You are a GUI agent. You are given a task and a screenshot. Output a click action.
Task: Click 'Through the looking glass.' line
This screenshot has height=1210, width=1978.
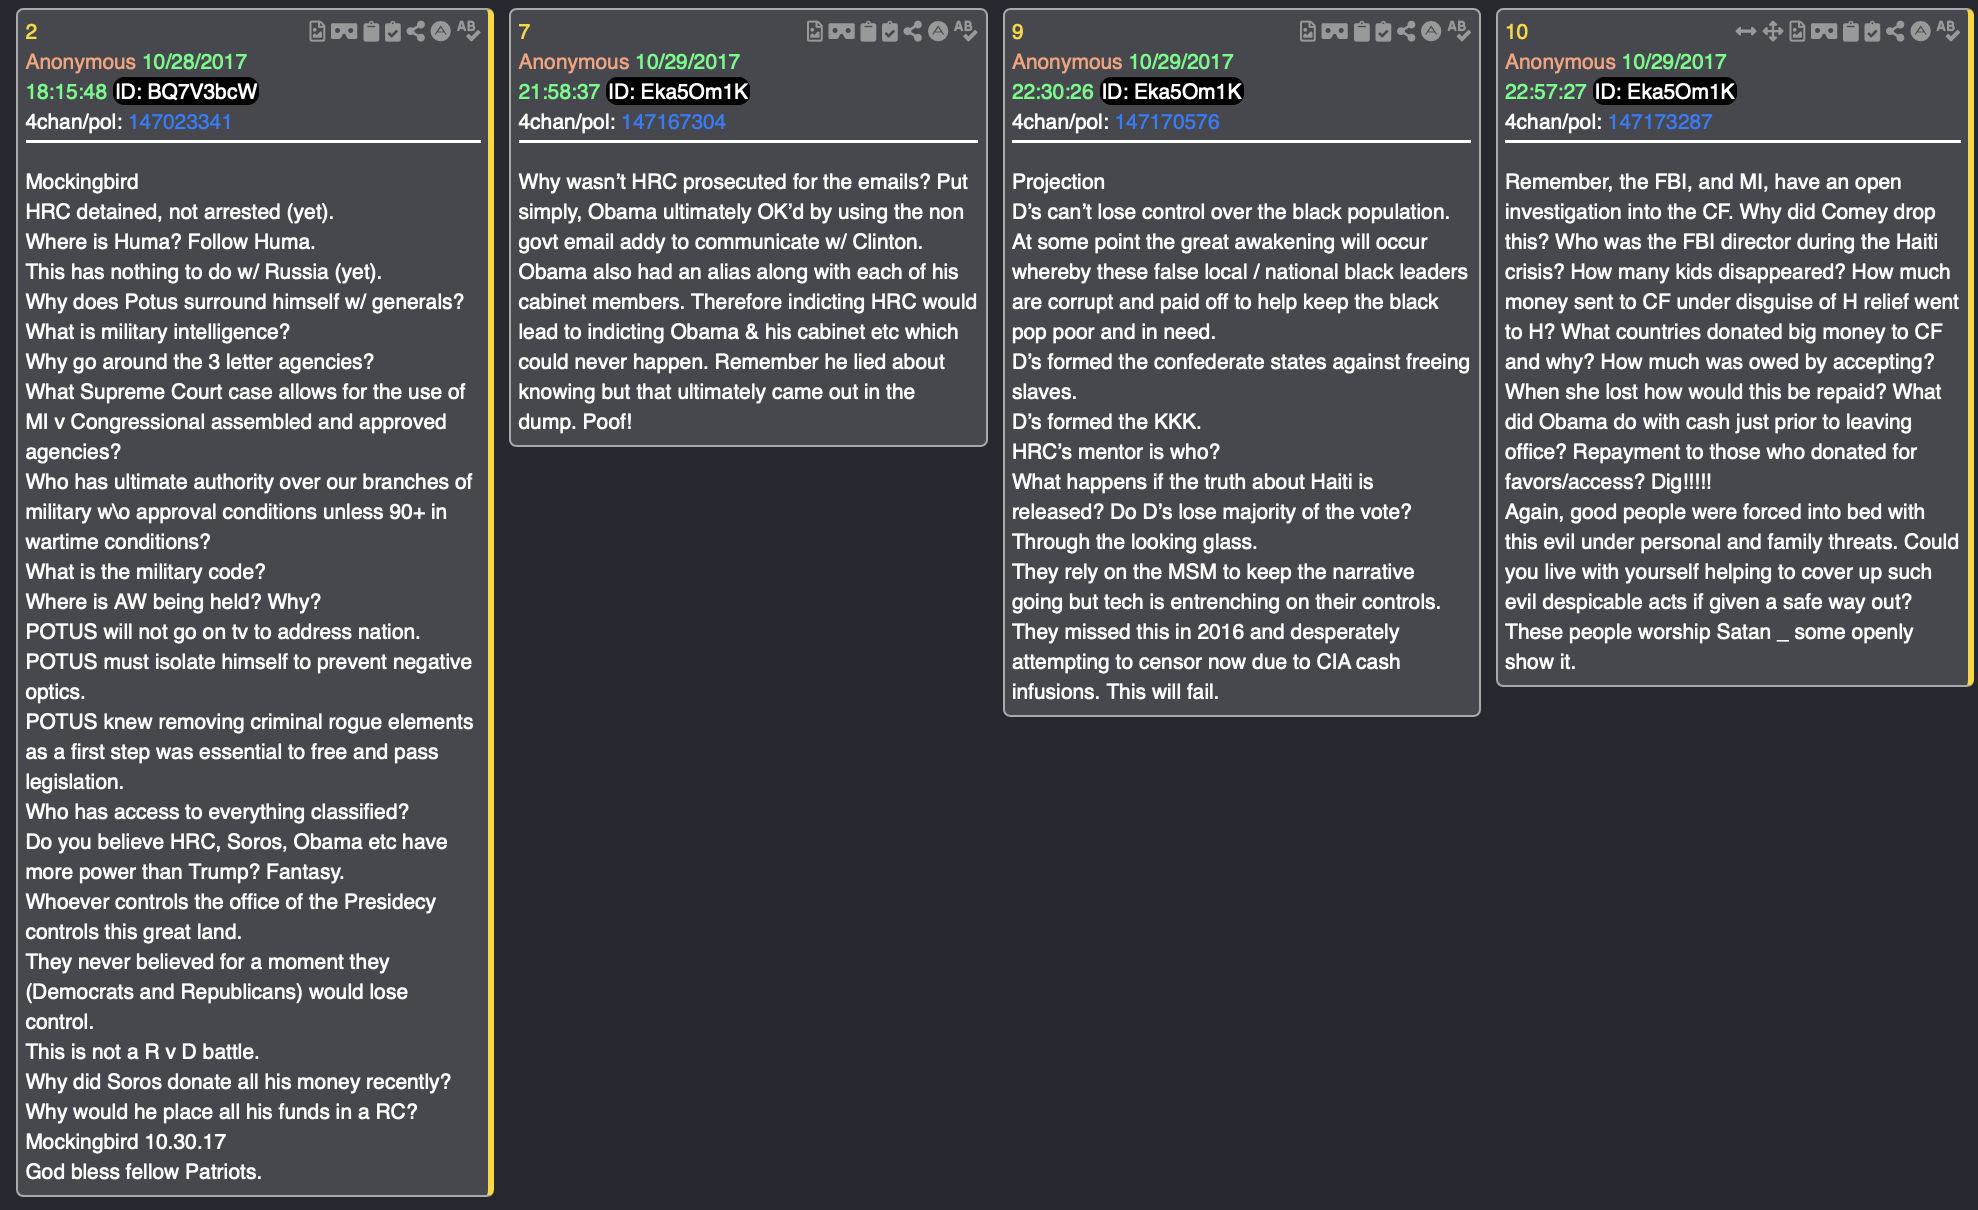click(1134, 542)
